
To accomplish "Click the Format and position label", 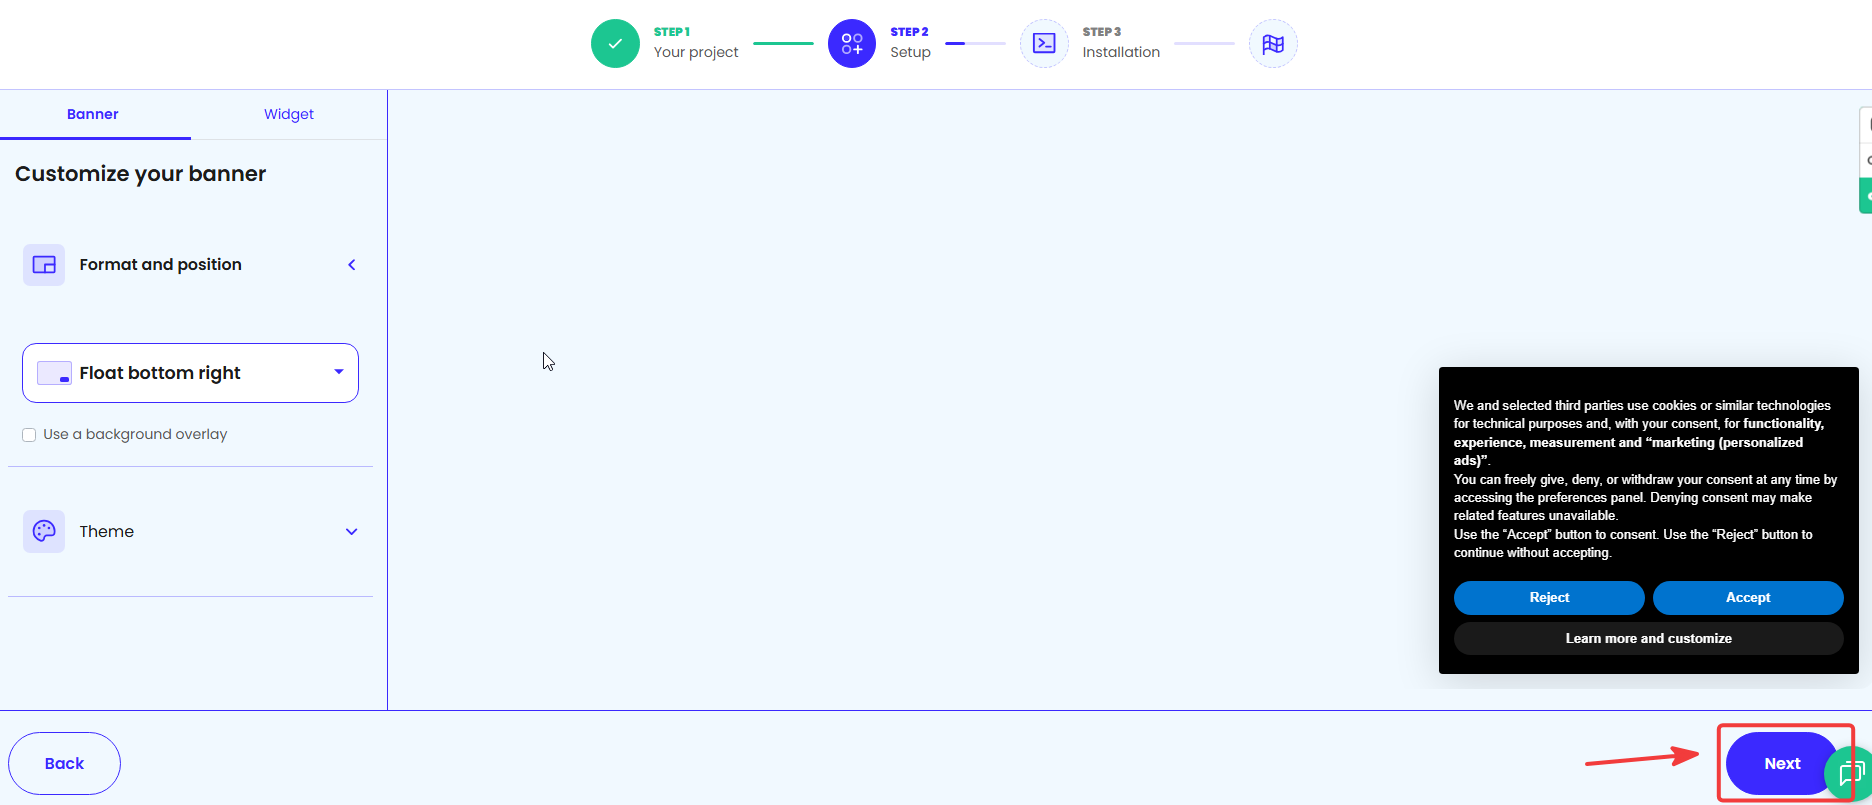I will point(161,265).
